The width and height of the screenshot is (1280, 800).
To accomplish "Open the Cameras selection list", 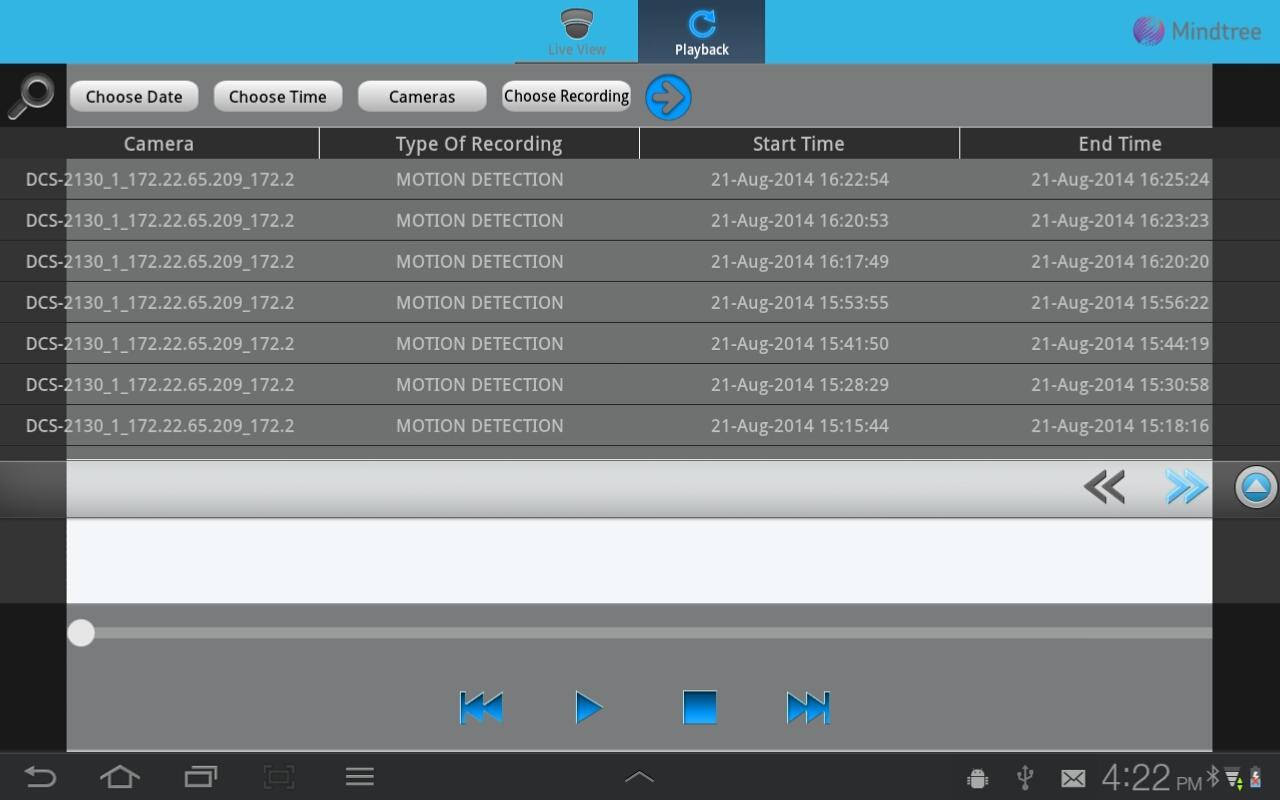I will [421, 96].
